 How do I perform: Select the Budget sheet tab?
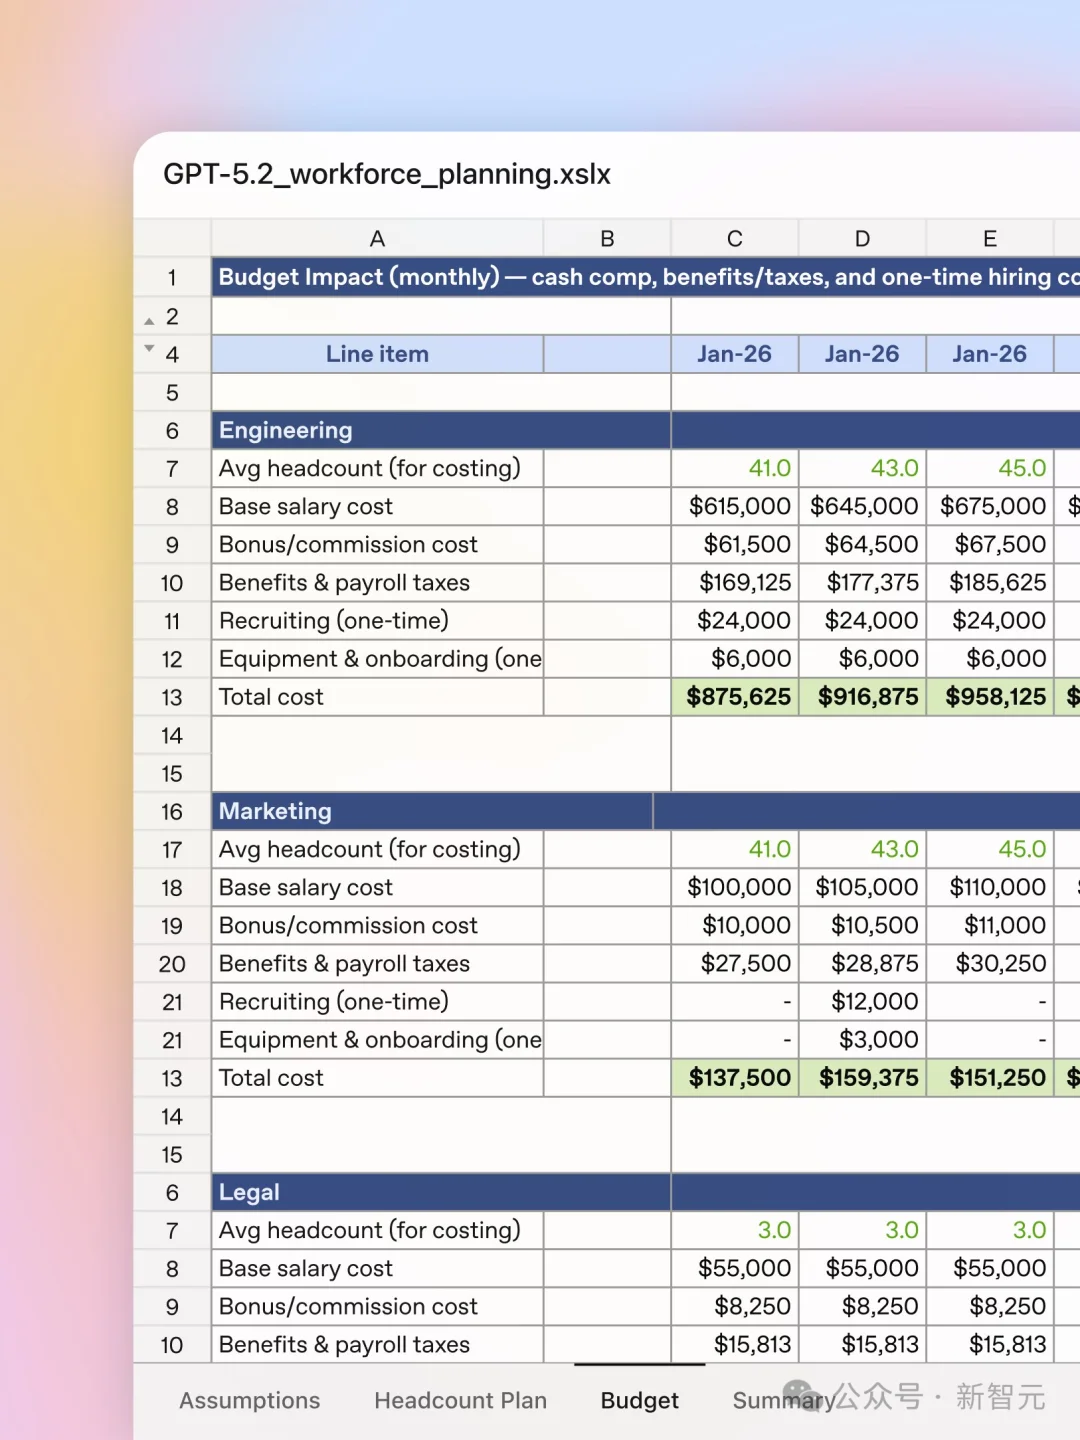pos(639,1400)
